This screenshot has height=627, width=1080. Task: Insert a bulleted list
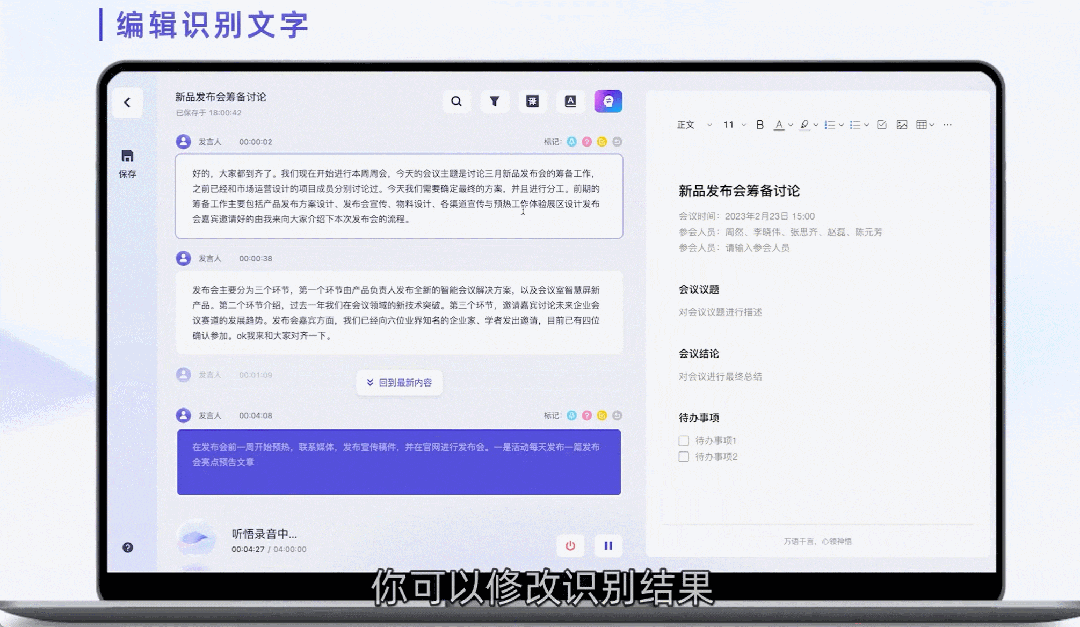coord(855,125)
